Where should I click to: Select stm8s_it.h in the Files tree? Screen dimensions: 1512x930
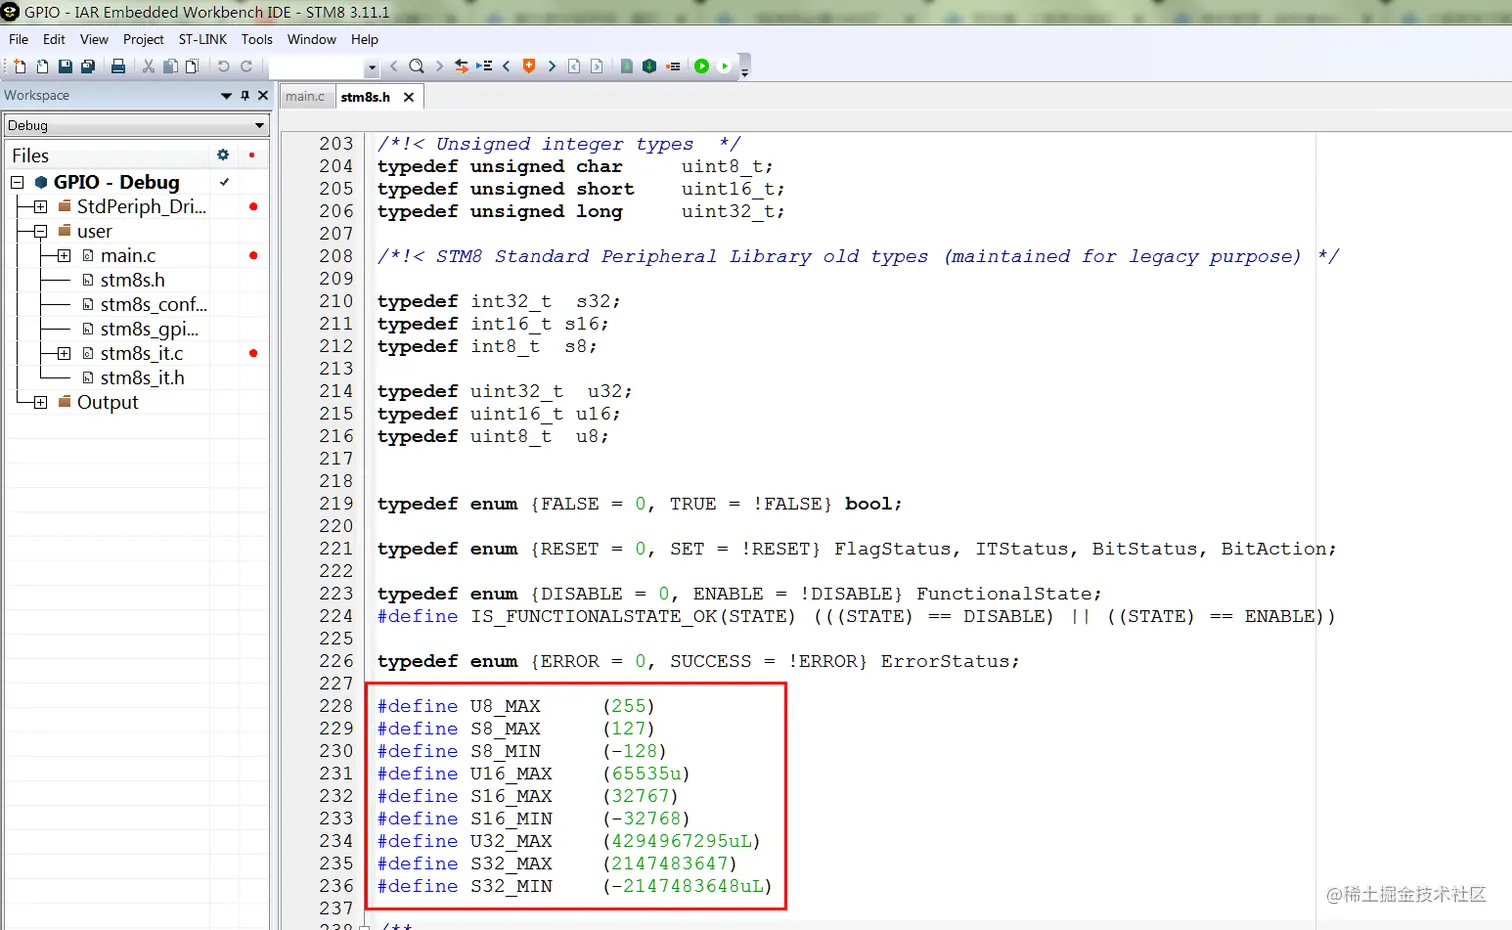142,378
